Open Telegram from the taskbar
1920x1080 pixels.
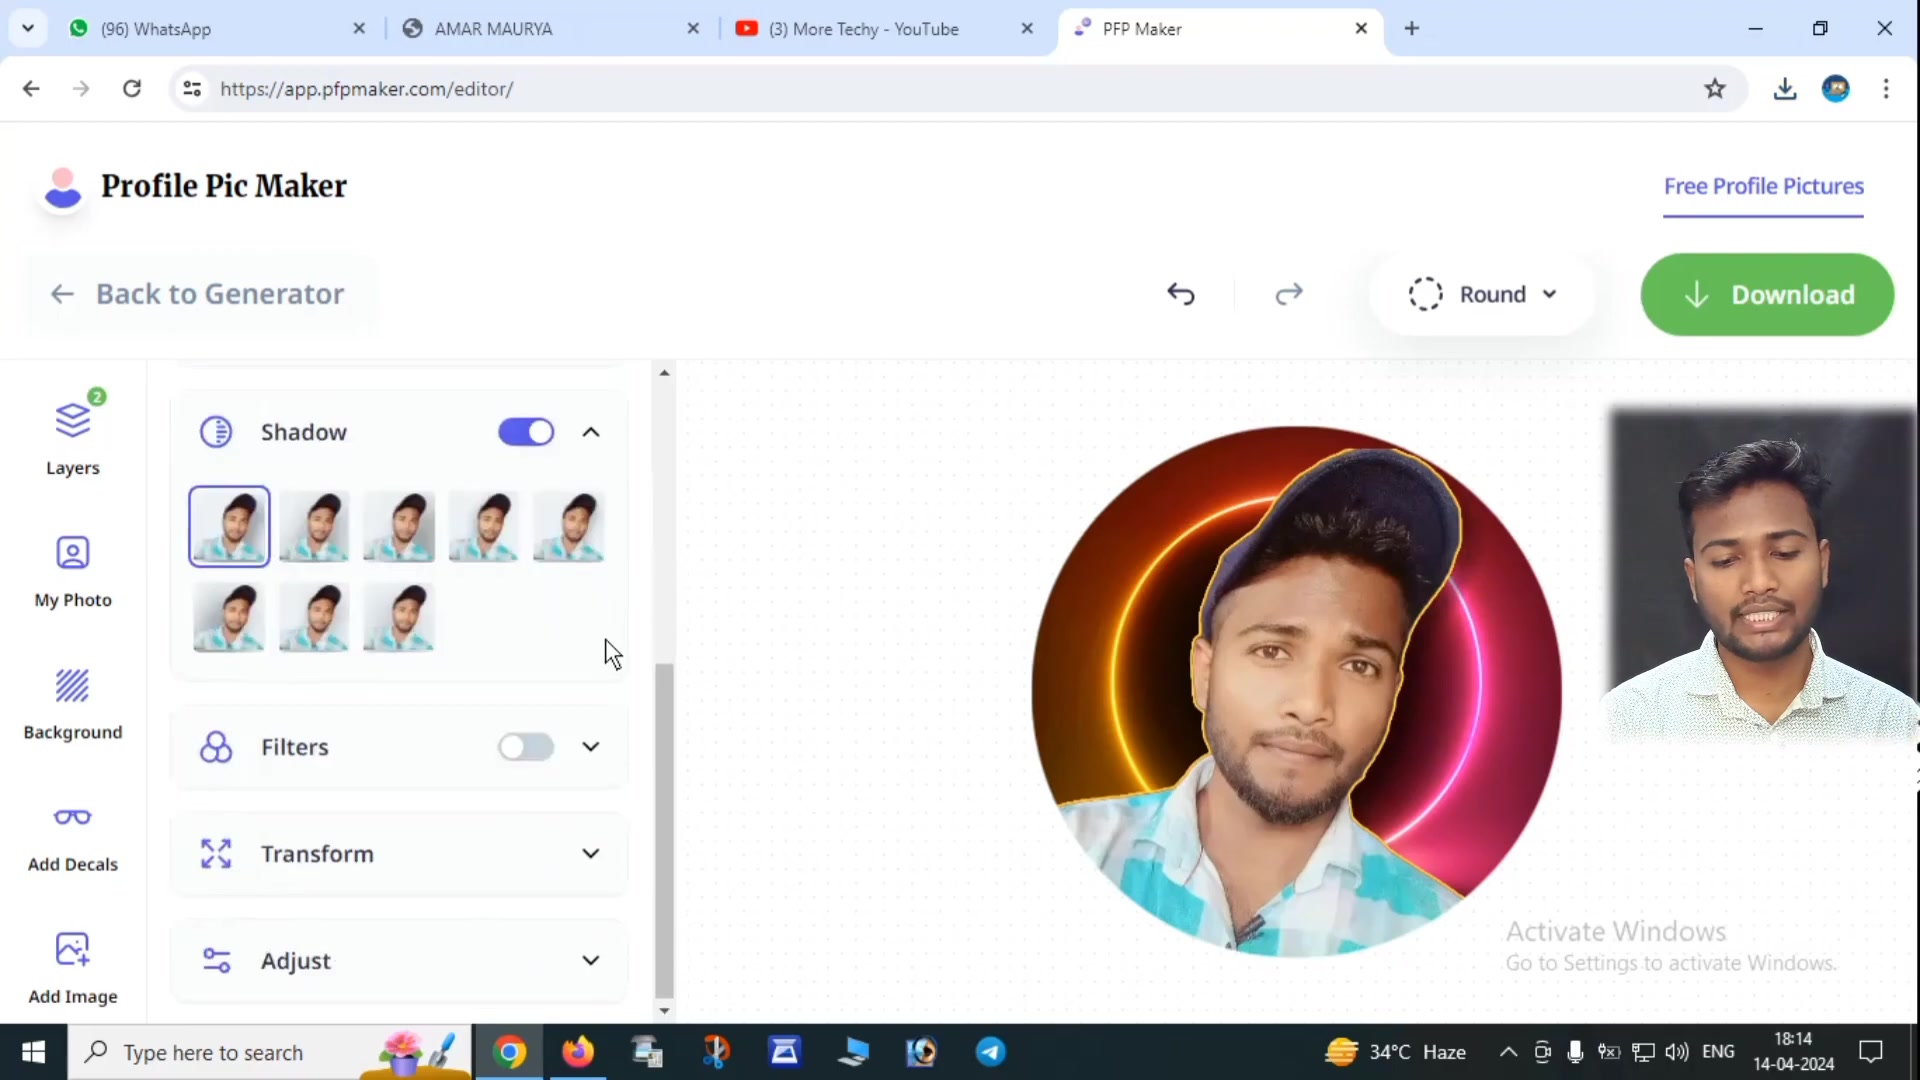(991, 1052)
